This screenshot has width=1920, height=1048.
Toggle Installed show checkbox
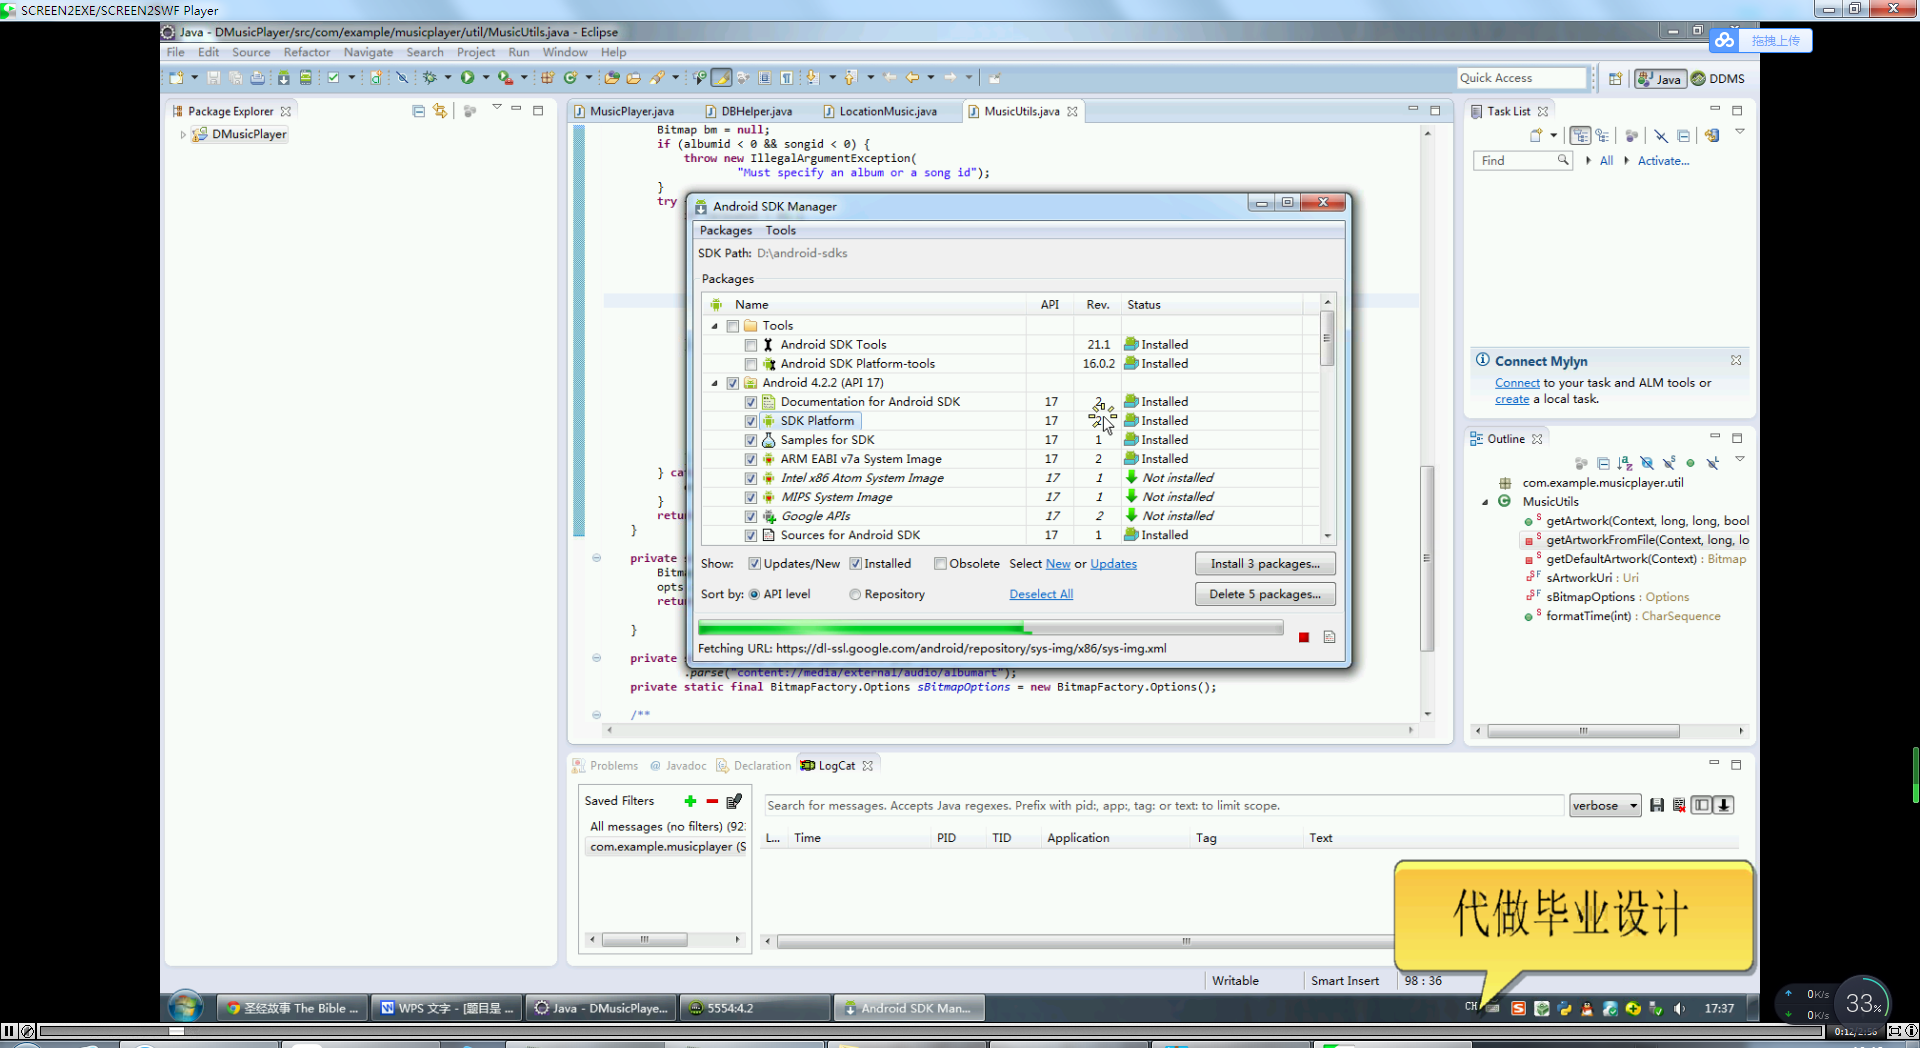point(856,564)
